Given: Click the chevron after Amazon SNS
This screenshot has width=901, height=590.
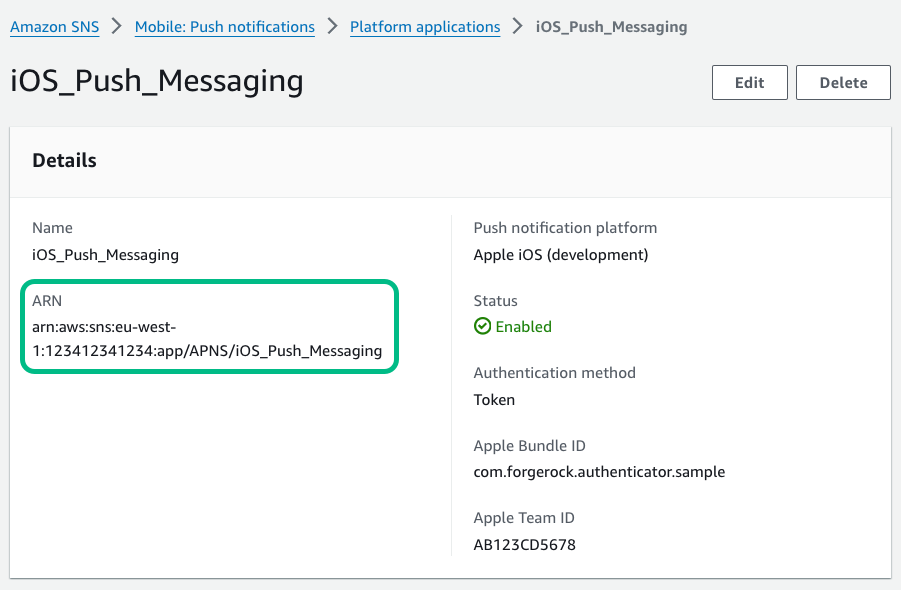Looking at the screenshot, I should (118, 27).
